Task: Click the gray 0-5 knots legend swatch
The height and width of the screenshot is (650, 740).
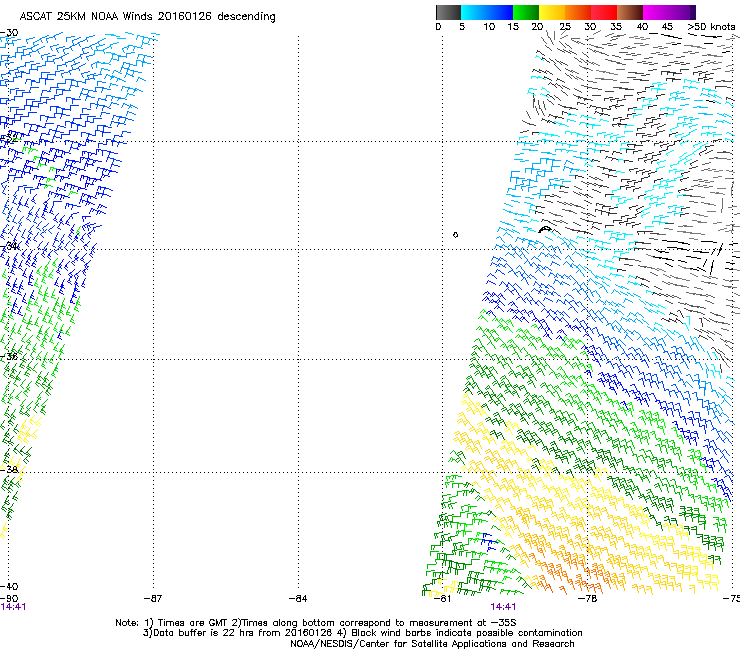Action: click(x=448, y=12)
